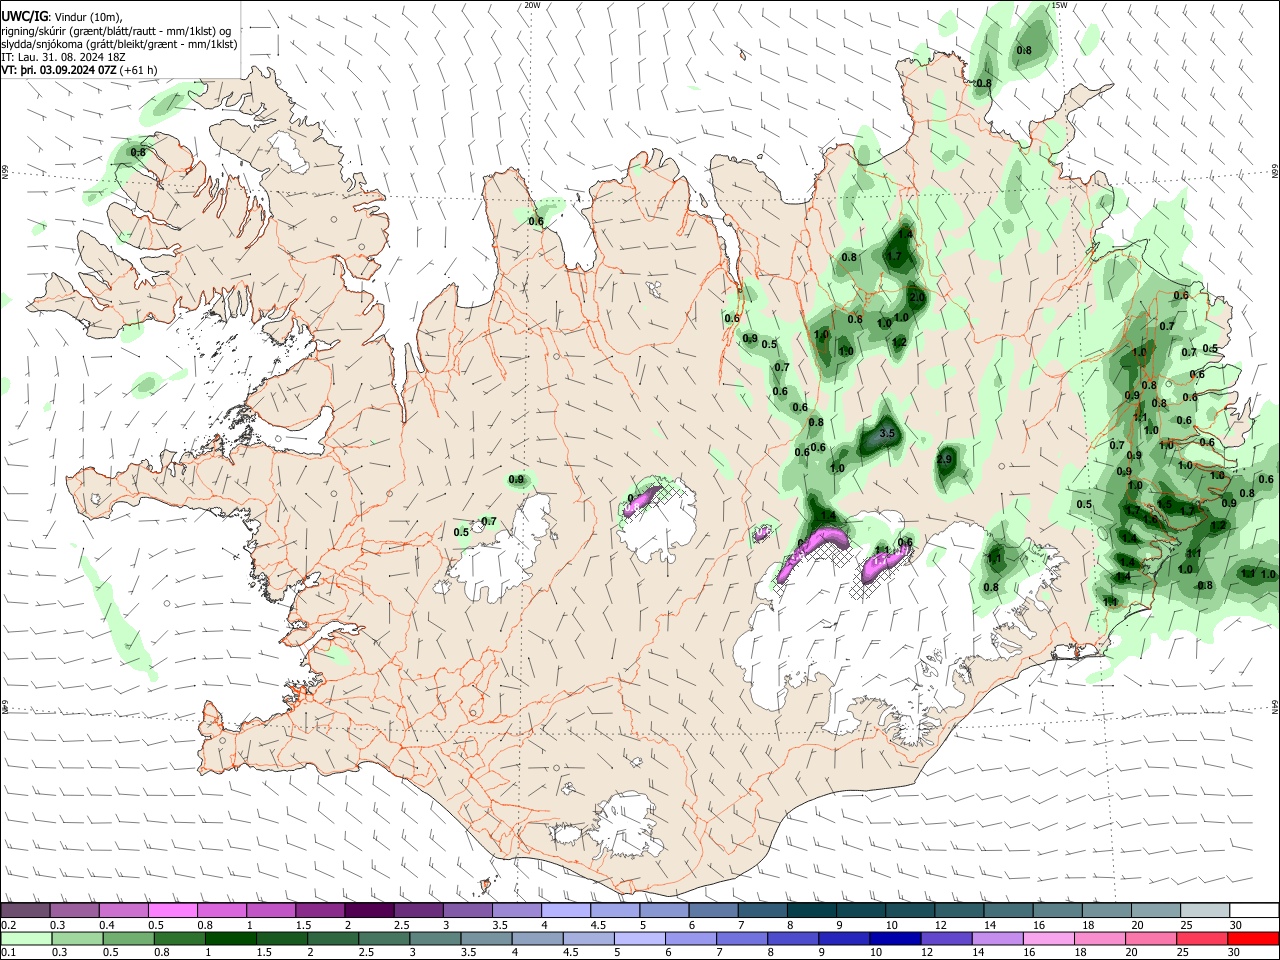The image size is (1280, 960).
Task: Click the "3.5" precipitation value on the map
Action: pos(886,434)
